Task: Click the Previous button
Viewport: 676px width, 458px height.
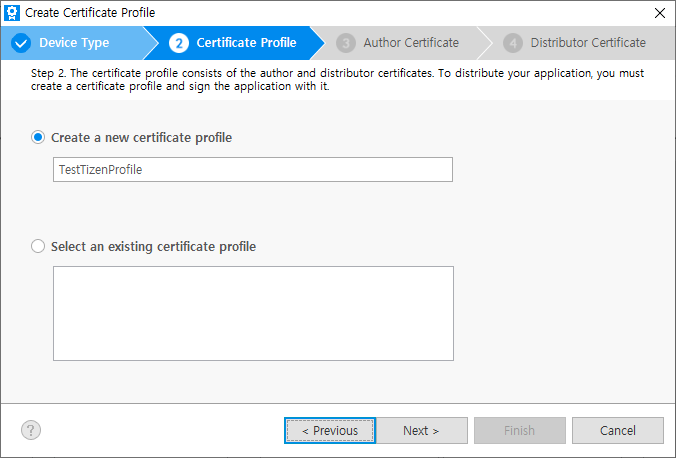Action: [x=330, y=430]
